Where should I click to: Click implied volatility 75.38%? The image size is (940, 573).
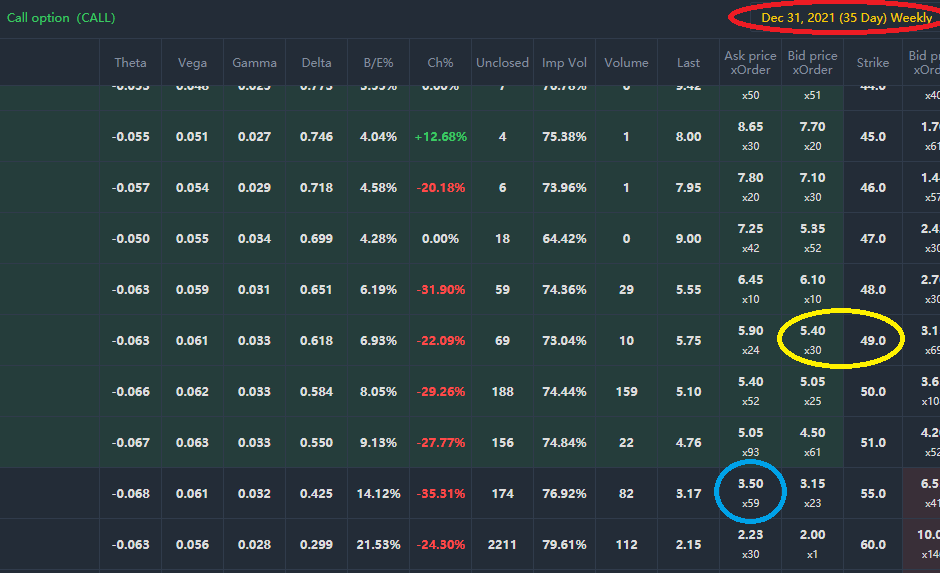click(x=564, y=137)
